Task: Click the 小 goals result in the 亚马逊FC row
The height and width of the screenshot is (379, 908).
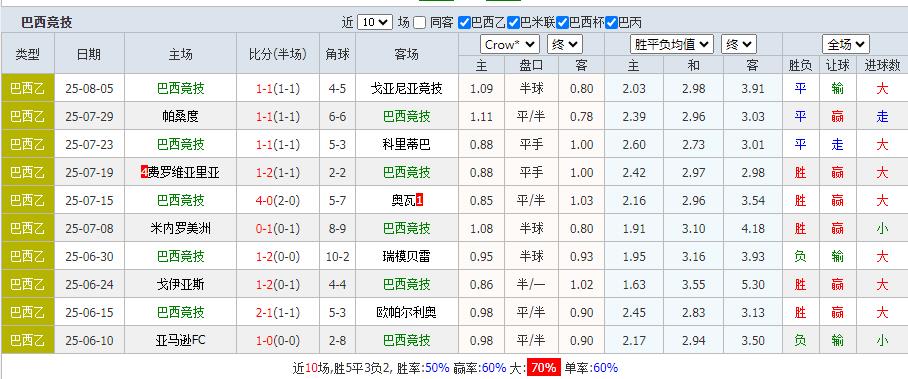Action: coord(882,340)
